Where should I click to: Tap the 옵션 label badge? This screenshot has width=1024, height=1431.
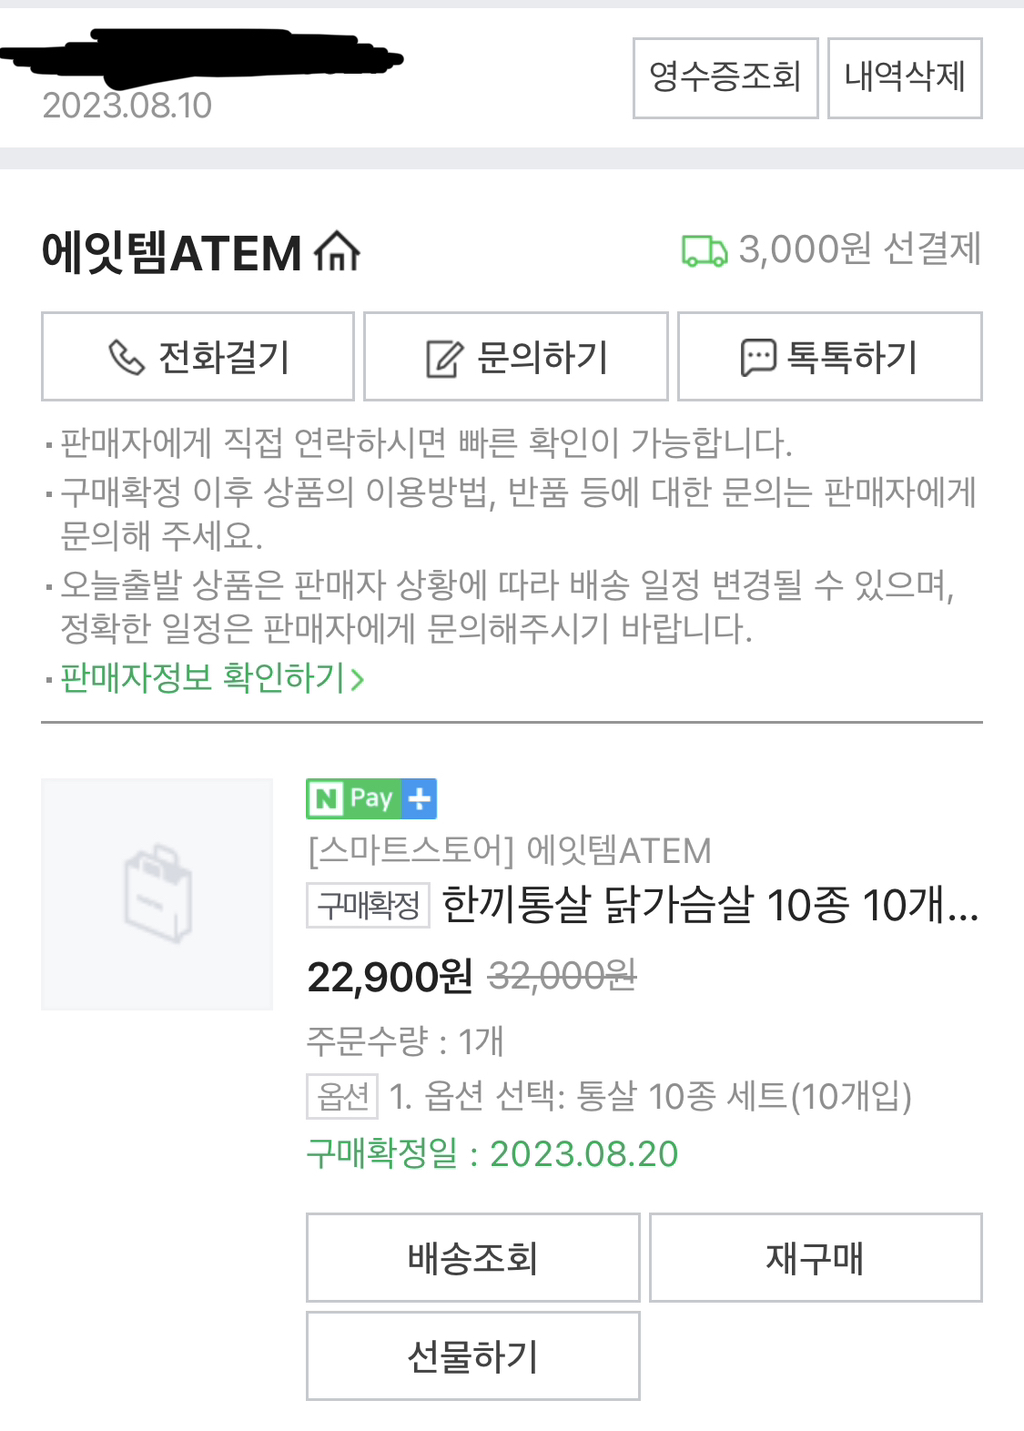click(342, 1097)
